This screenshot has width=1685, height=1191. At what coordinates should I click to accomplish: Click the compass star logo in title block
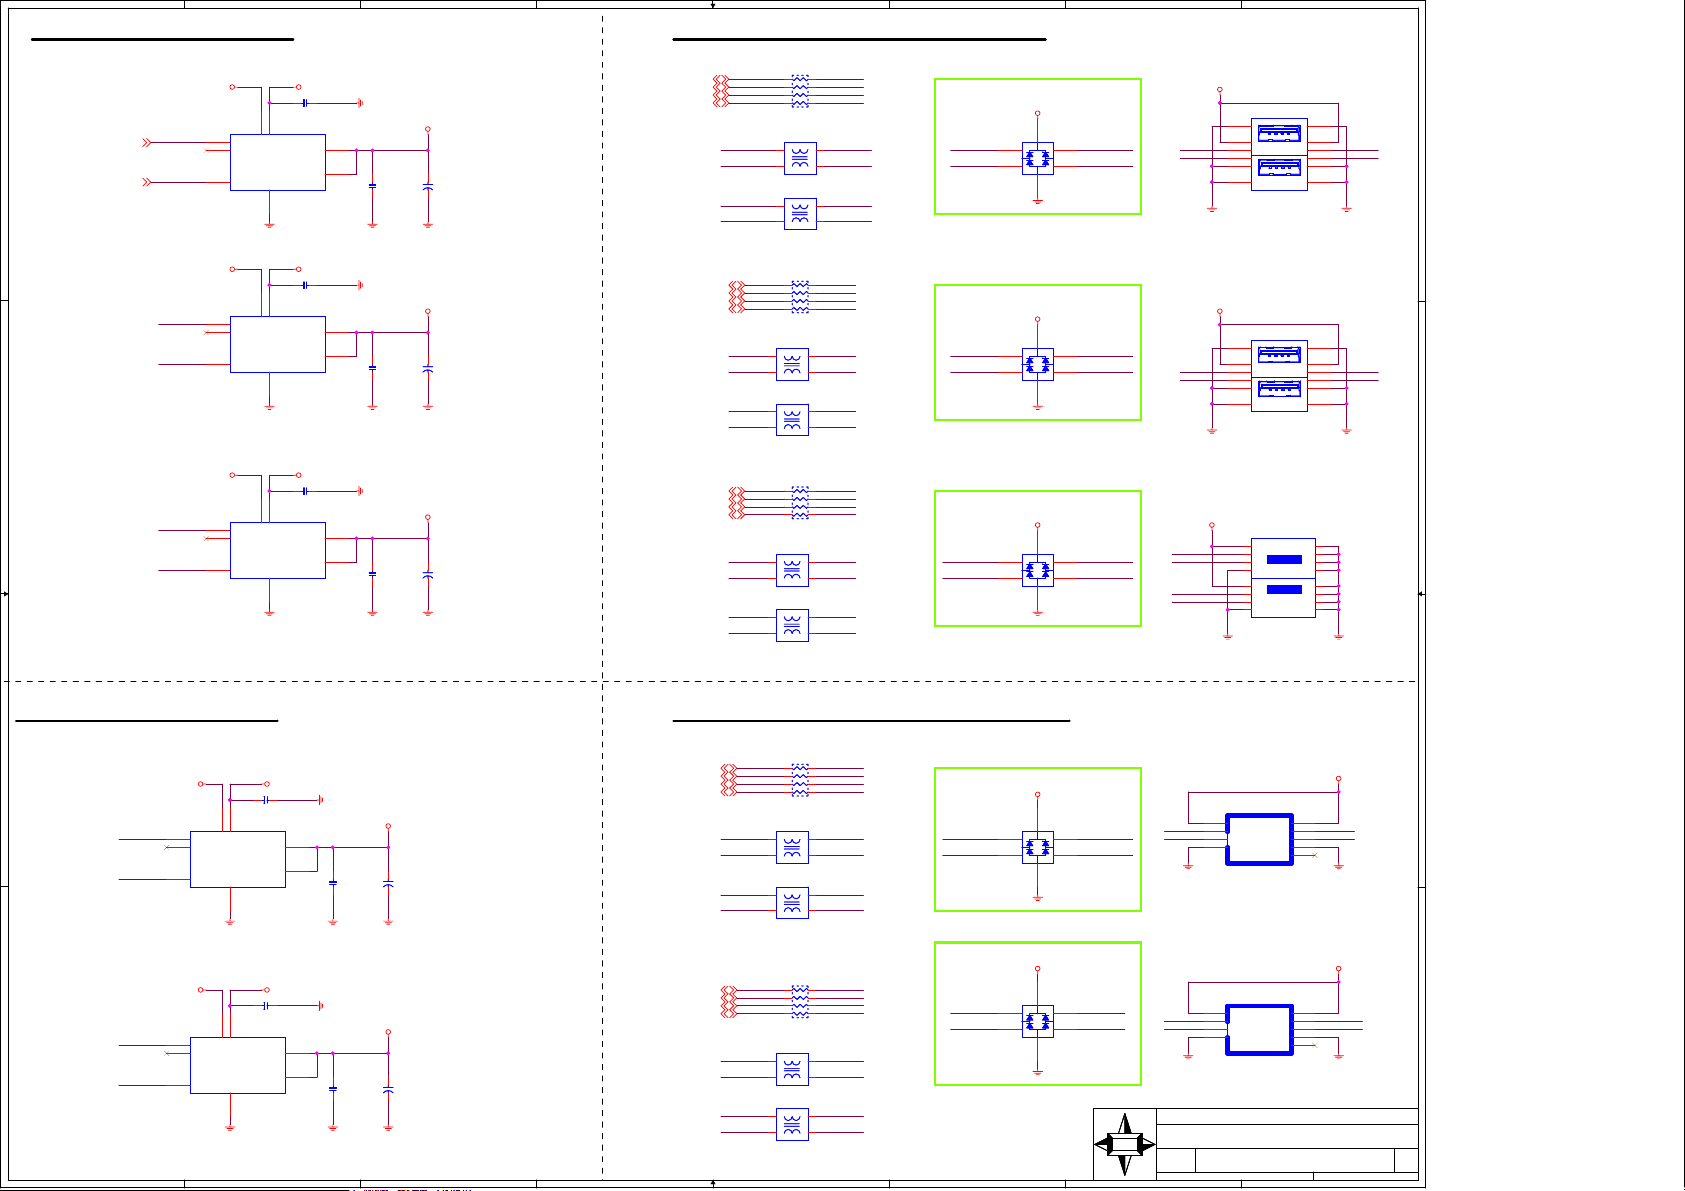click(x=1125, y=1145)
